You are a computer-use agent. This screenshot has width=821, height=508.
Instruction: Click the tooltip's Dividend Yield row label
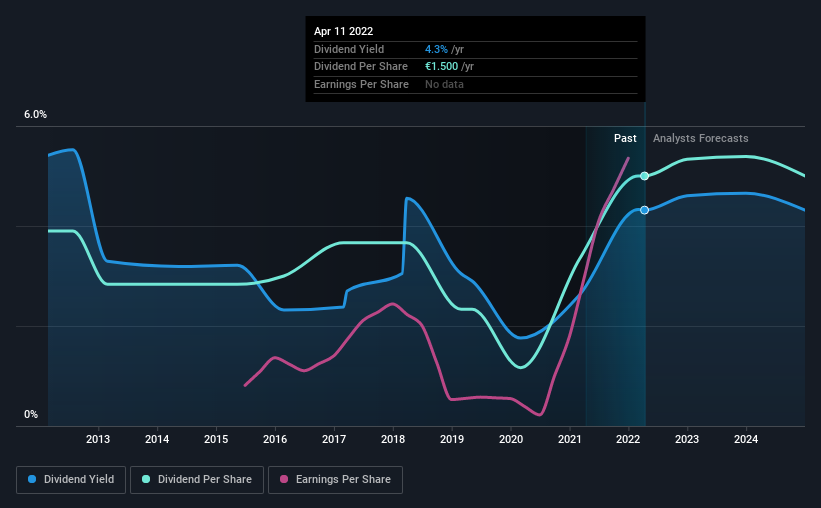pos(349,49)
